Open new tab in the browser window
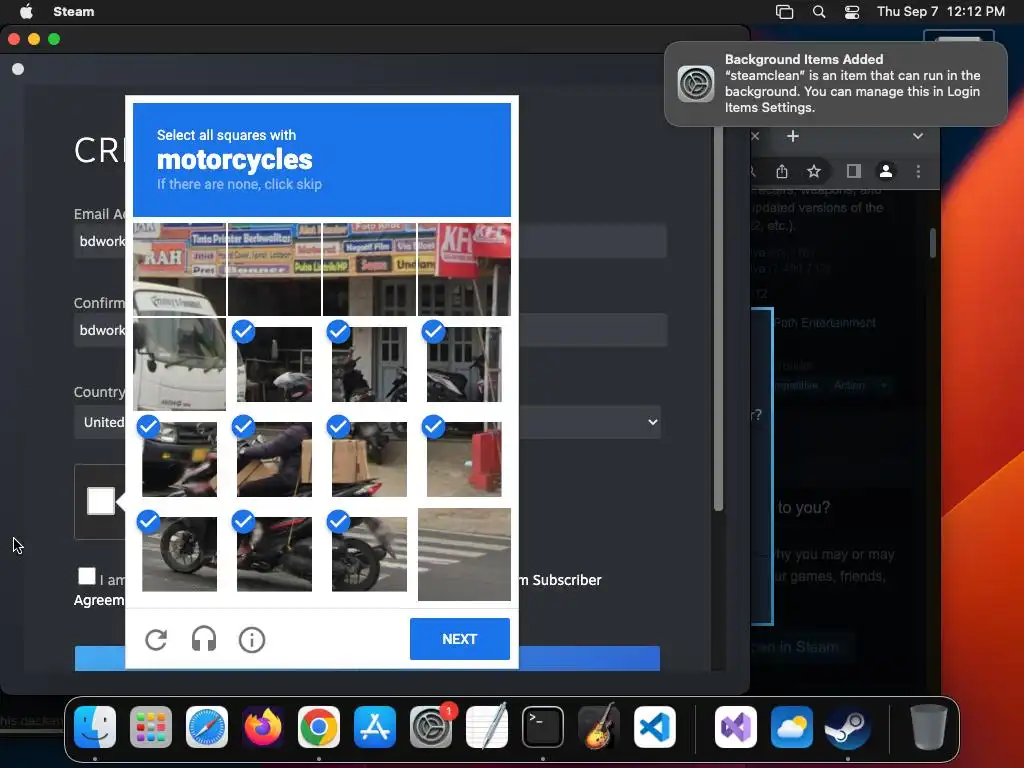The height and width of the screenshot is (768, 1024). 793,136
